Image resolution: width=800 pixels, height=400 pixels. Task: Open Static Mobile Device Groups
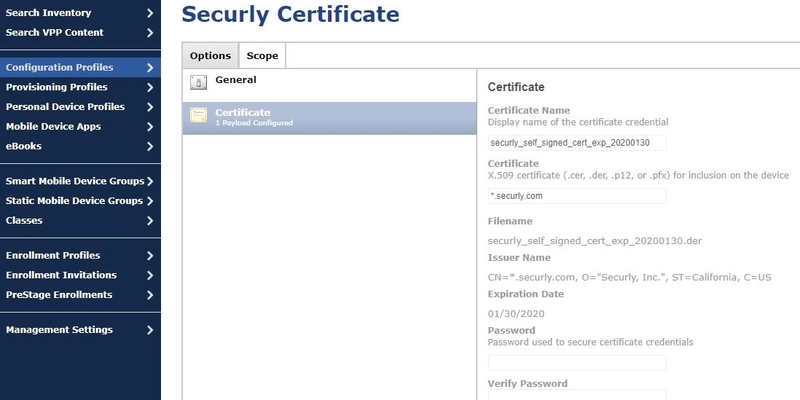(80, 201)
